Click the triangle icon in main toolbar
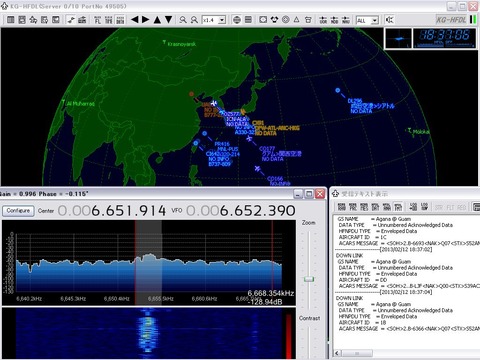This screenshot has width=480, height=360. [x=297, y=20]
